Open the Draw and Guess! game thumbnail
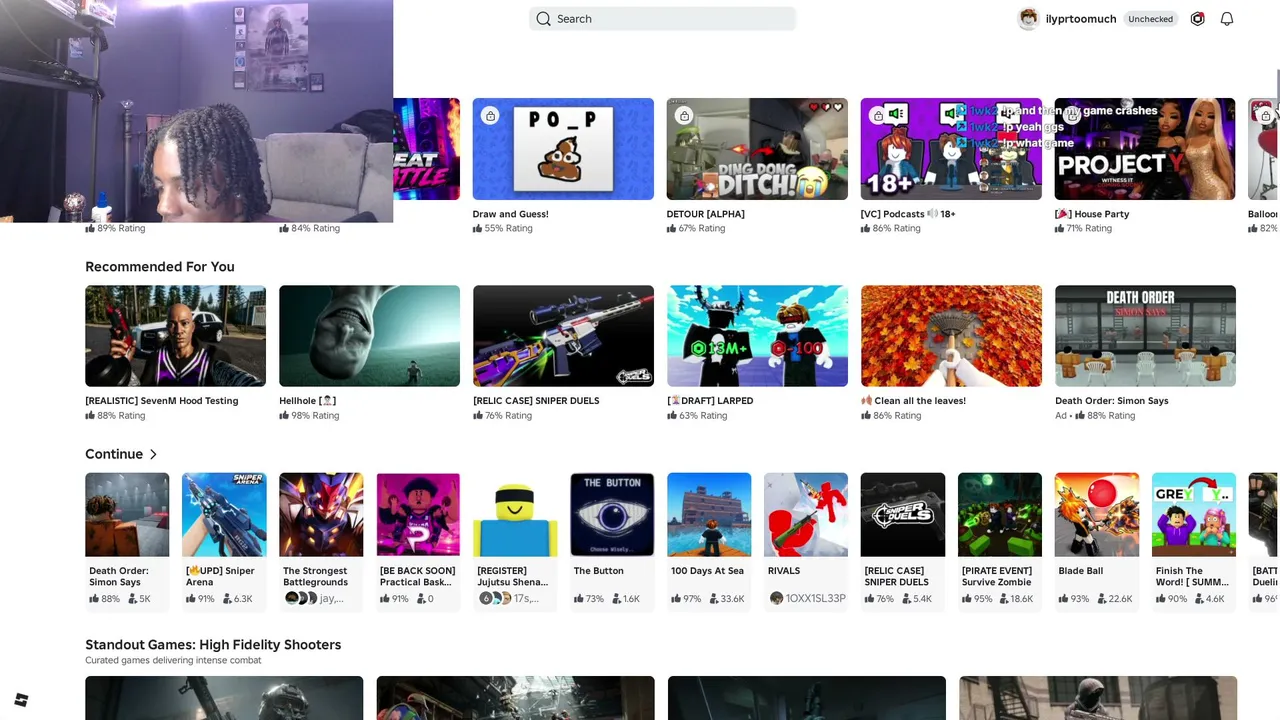Image resolution: width=1280 pixels, height=720 pixels. tap(563, 149)
